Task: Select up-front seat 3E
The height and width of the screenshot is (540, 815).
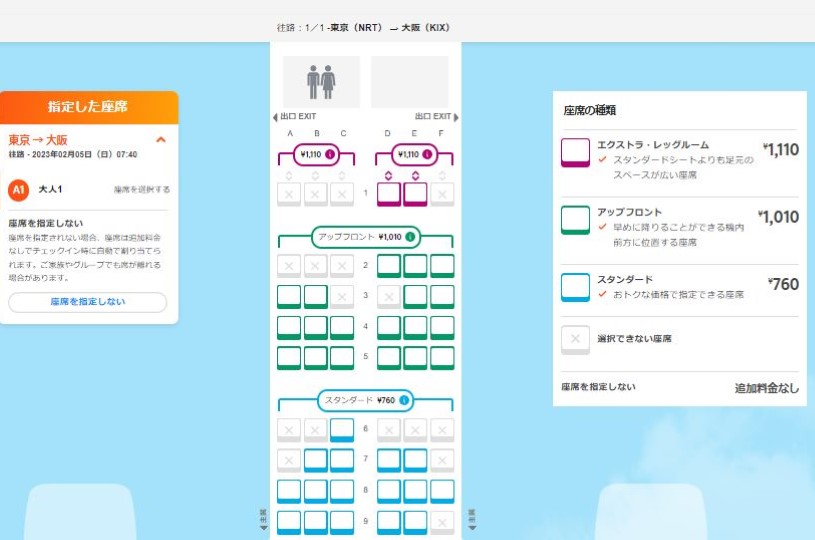Action: [415, 297]
